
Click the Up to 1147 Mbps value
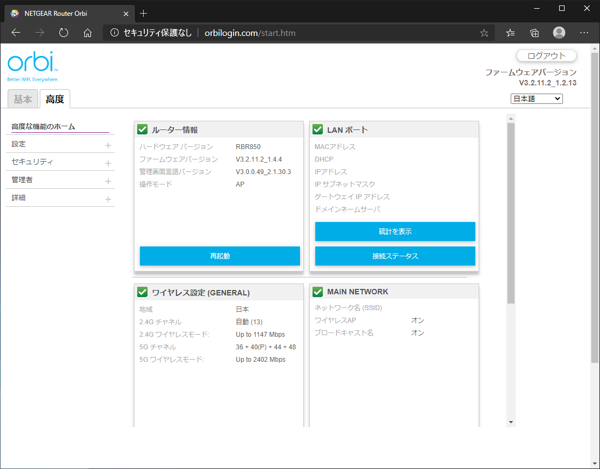[x=260, y=334]
